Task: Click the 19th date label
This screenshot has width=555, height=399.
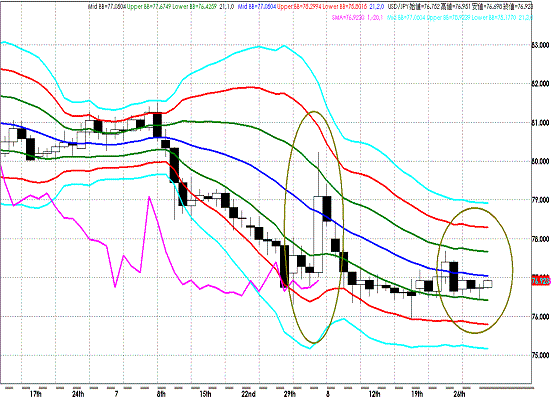Action: tap(417, 394)
